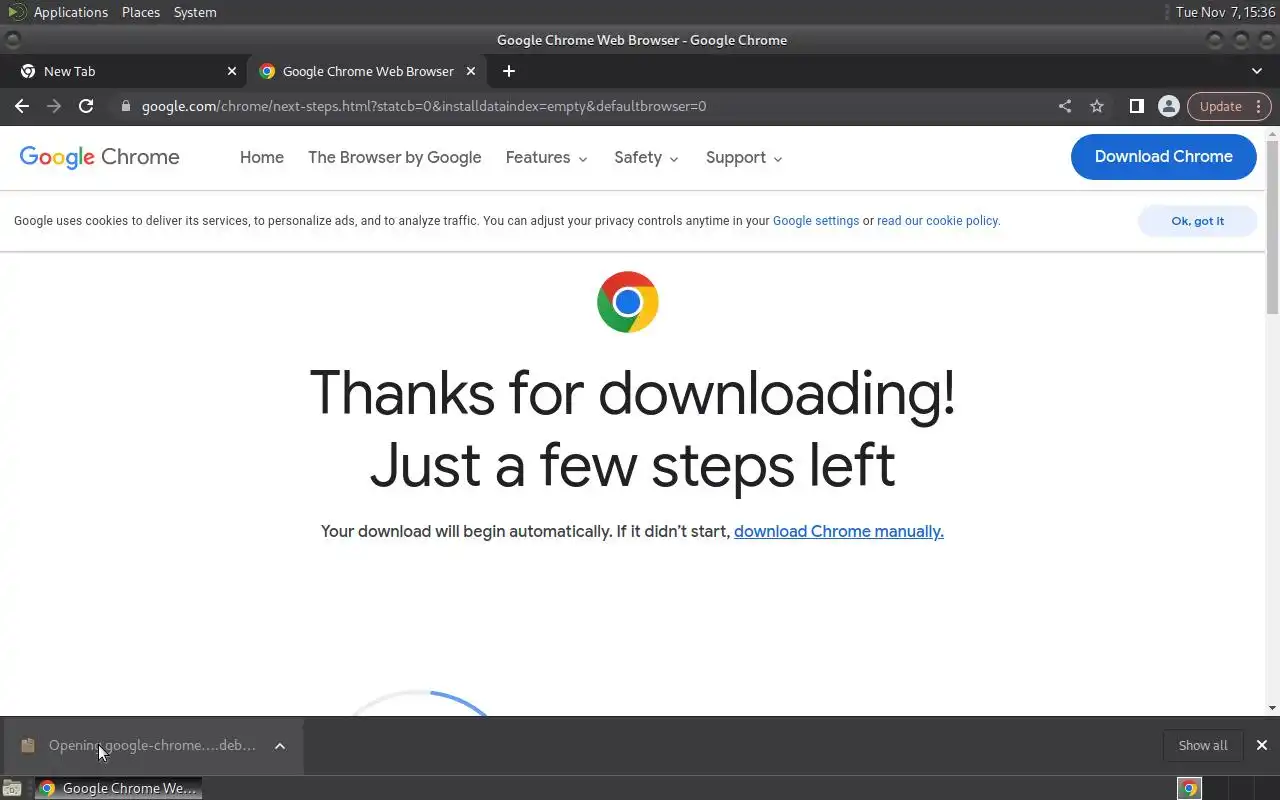Click Chrome icon in workspace switcher
The width and height of the screenshot is (1280, 800).
click(x=1189, y=788)
